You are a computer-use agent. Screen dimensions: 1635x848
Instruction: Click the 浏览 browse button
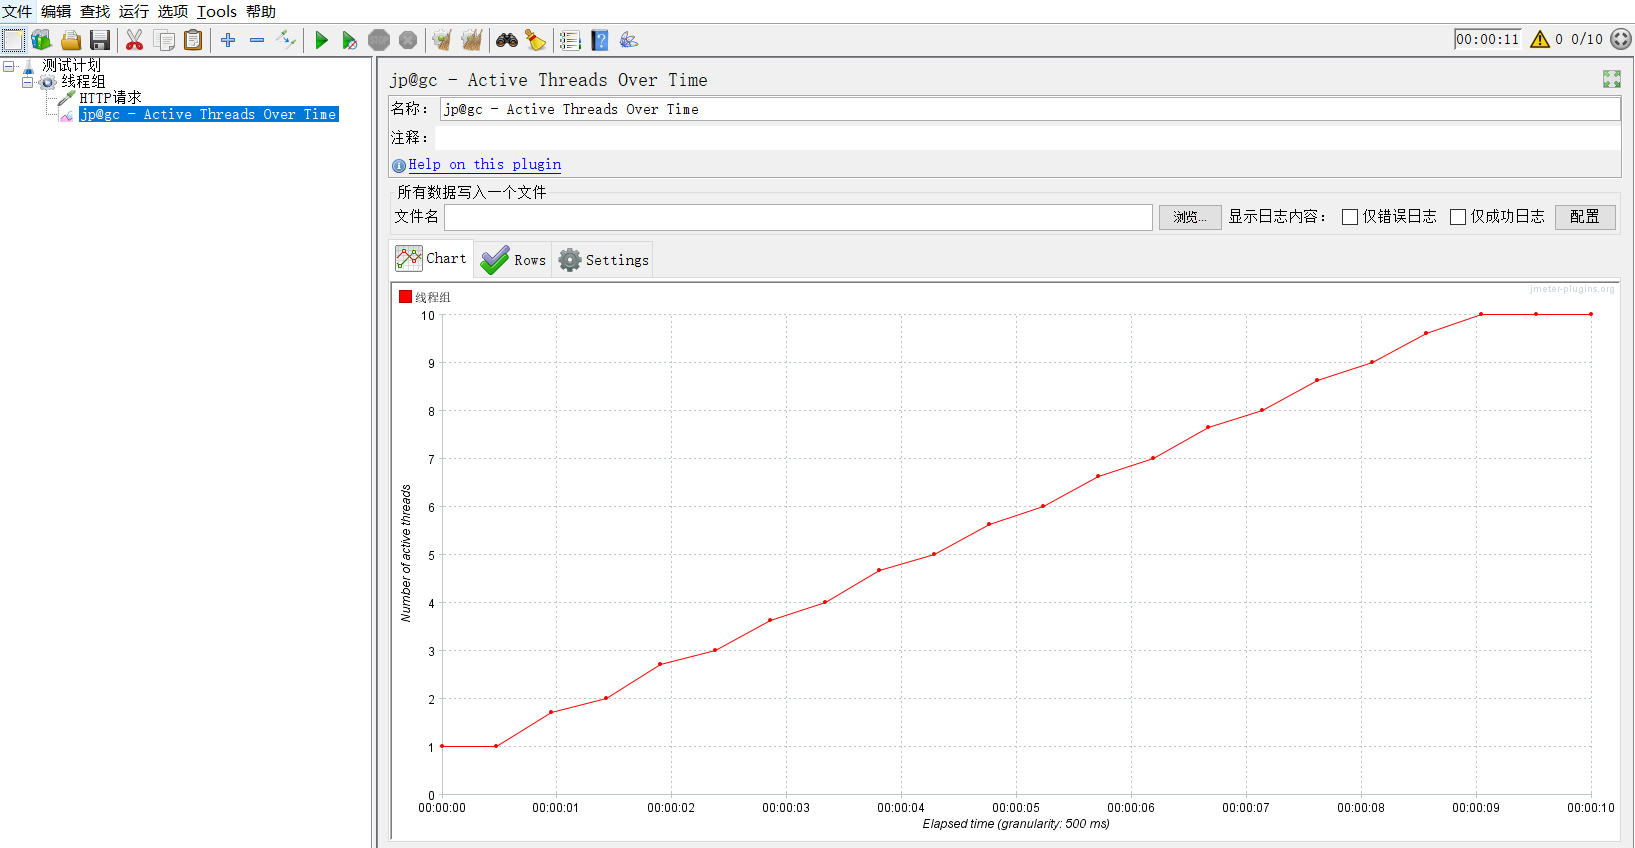coord(1190,217)
